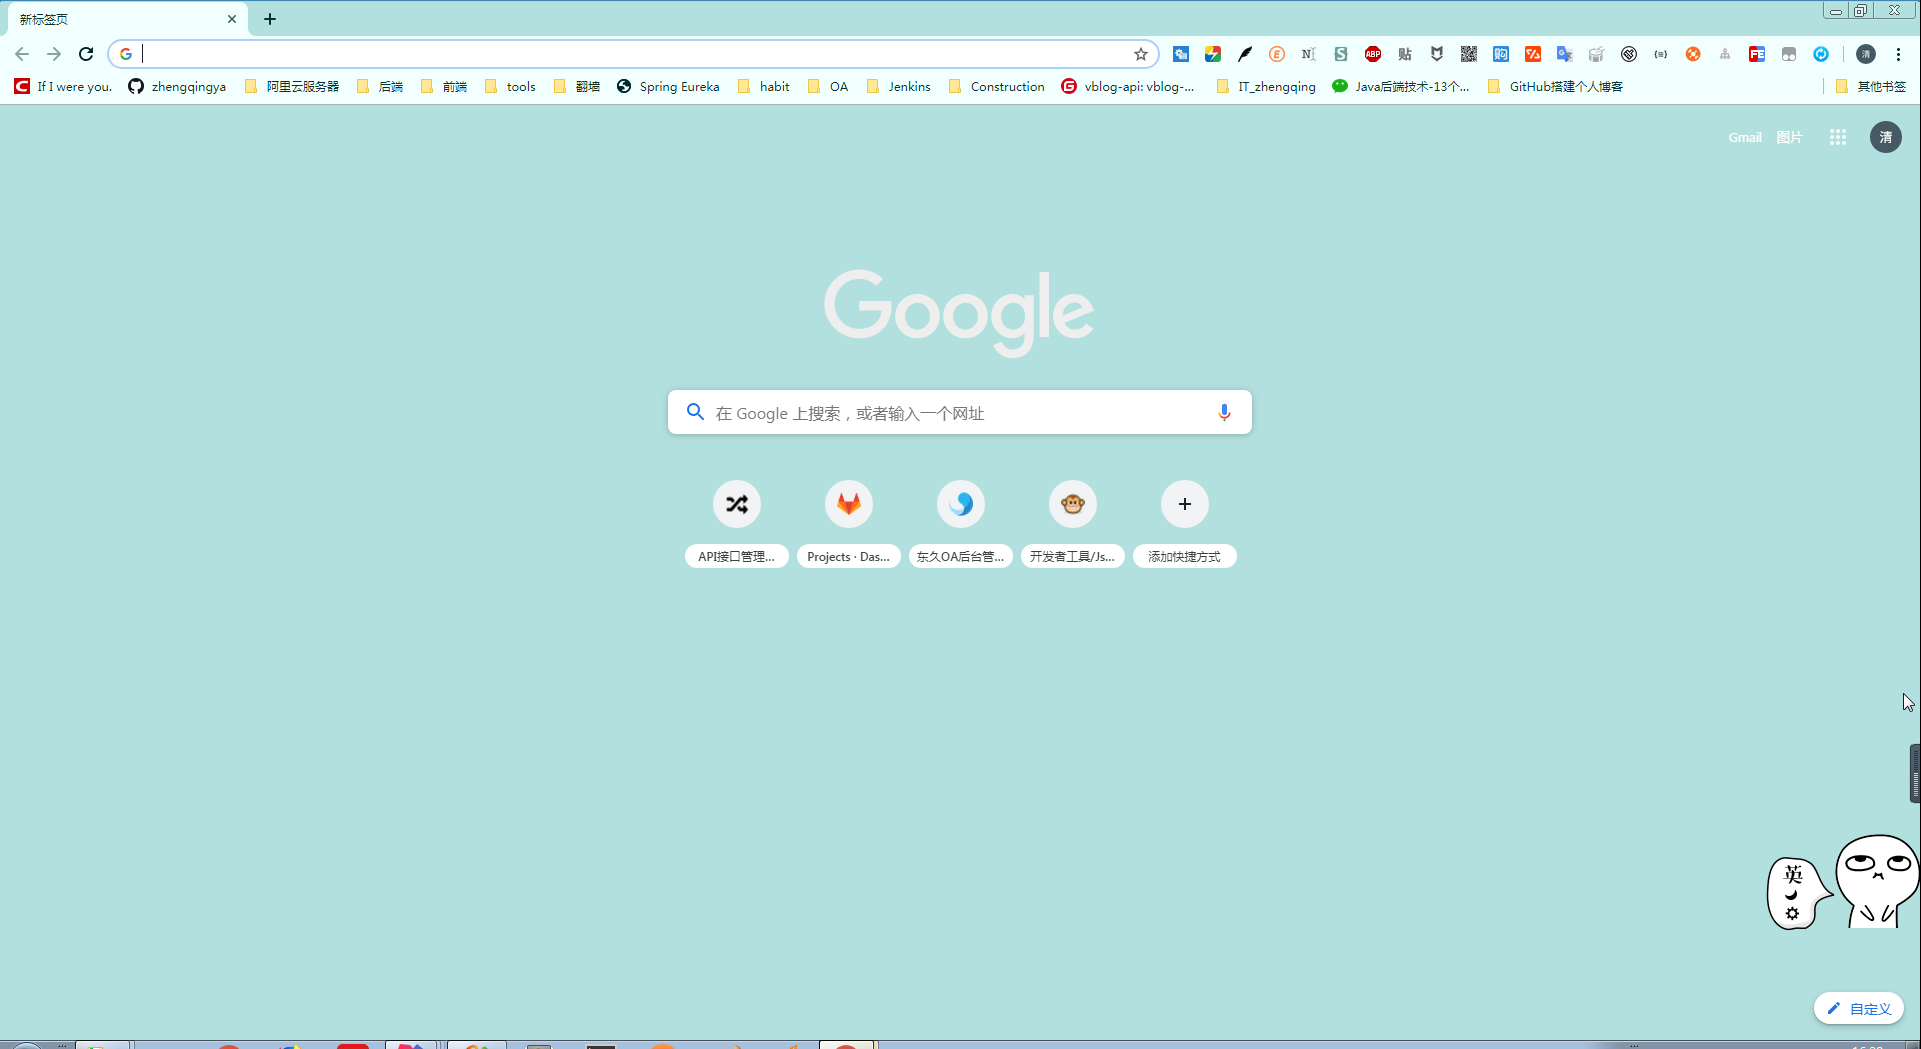Open the AdBlock Plus (ABP) extension

(1373, 54)
